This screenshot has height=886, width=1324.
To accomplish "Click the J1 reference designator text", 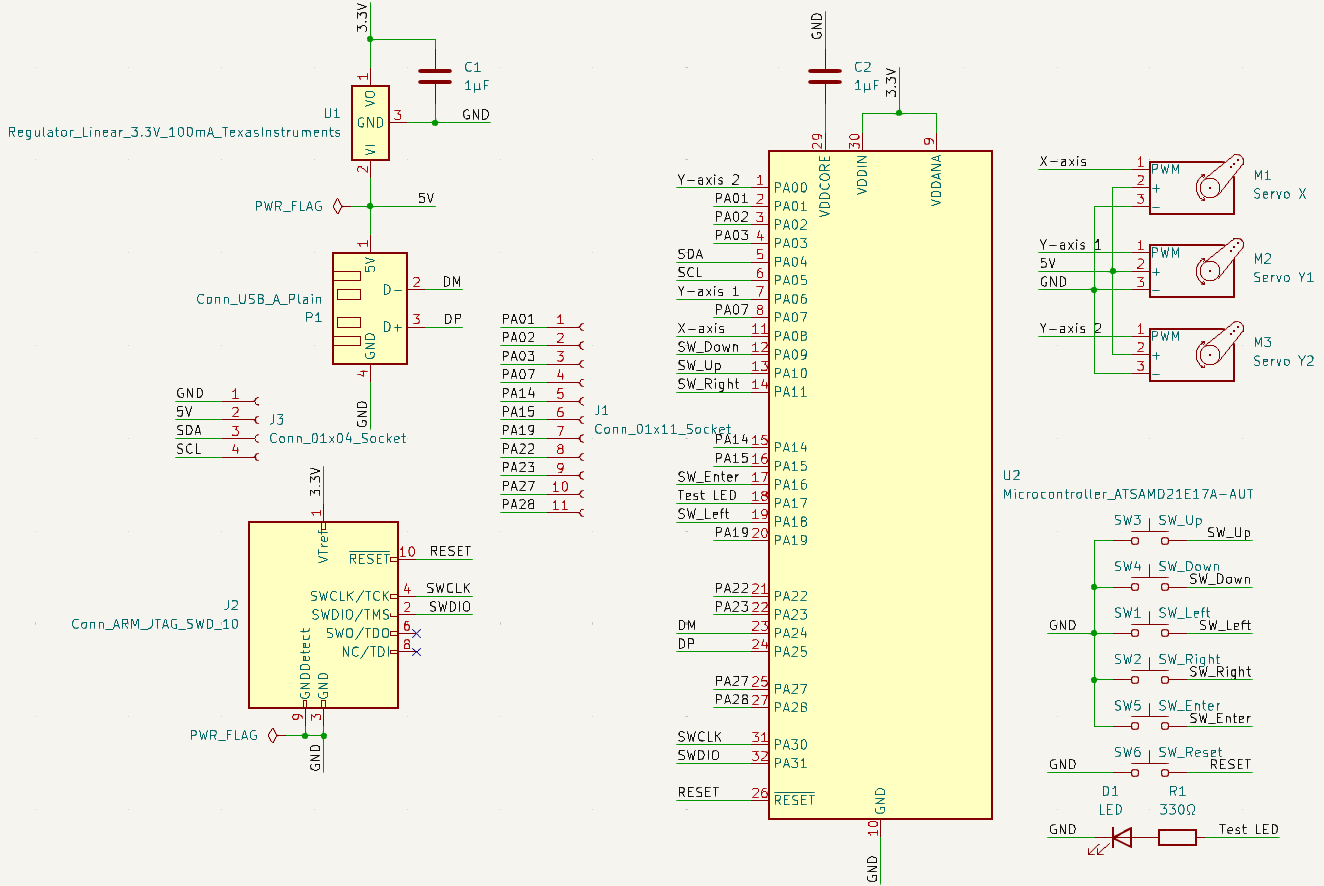I will (601, 410).
